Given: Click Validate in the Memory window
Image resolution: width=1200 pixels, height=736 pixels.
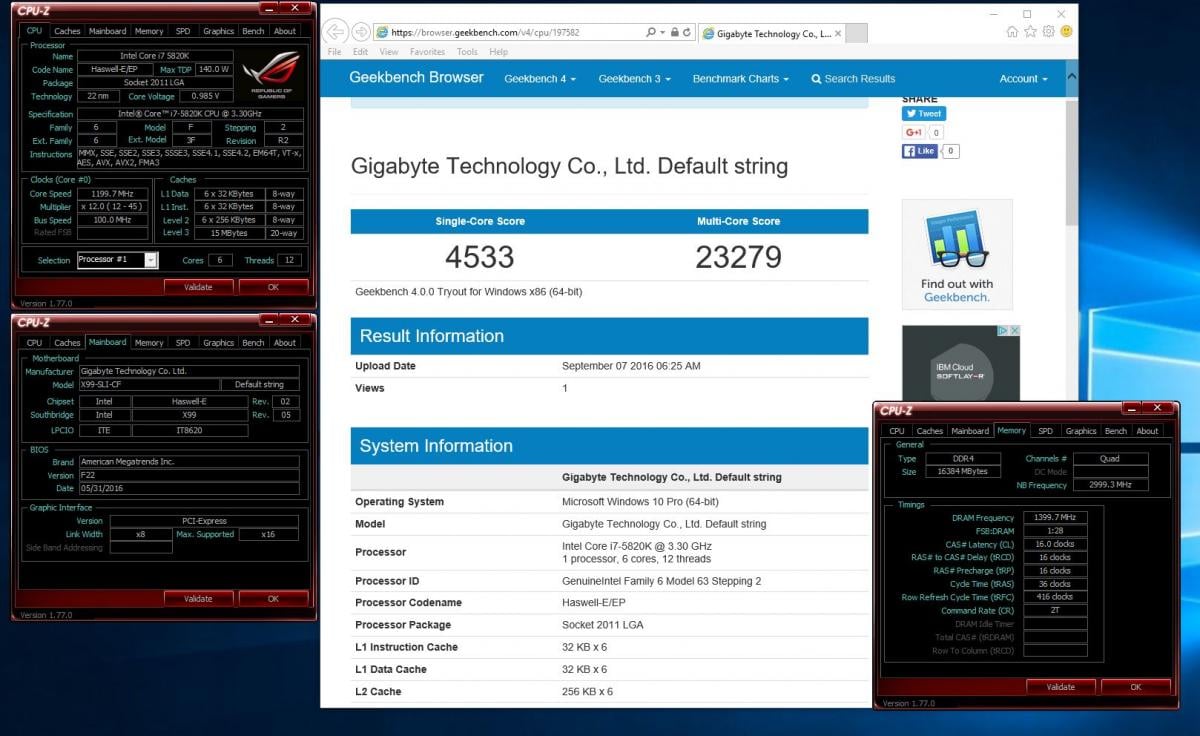Looking at the screenshot, I should click(x=1060, y=687).
